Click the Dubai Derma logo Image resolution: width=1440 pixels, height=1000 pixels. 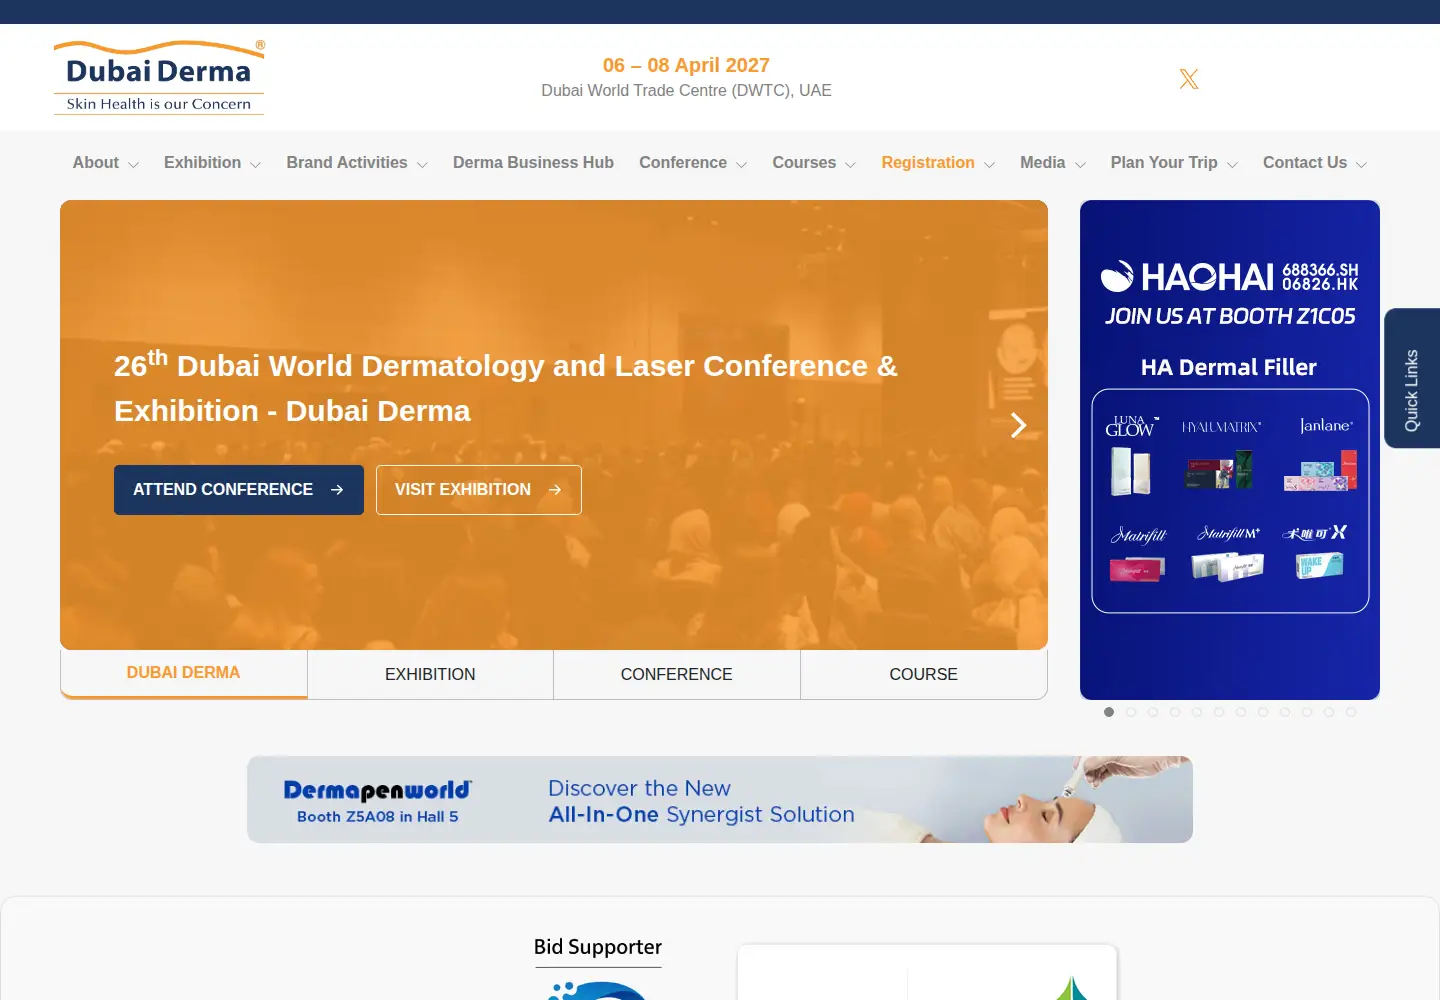[159, 77]
